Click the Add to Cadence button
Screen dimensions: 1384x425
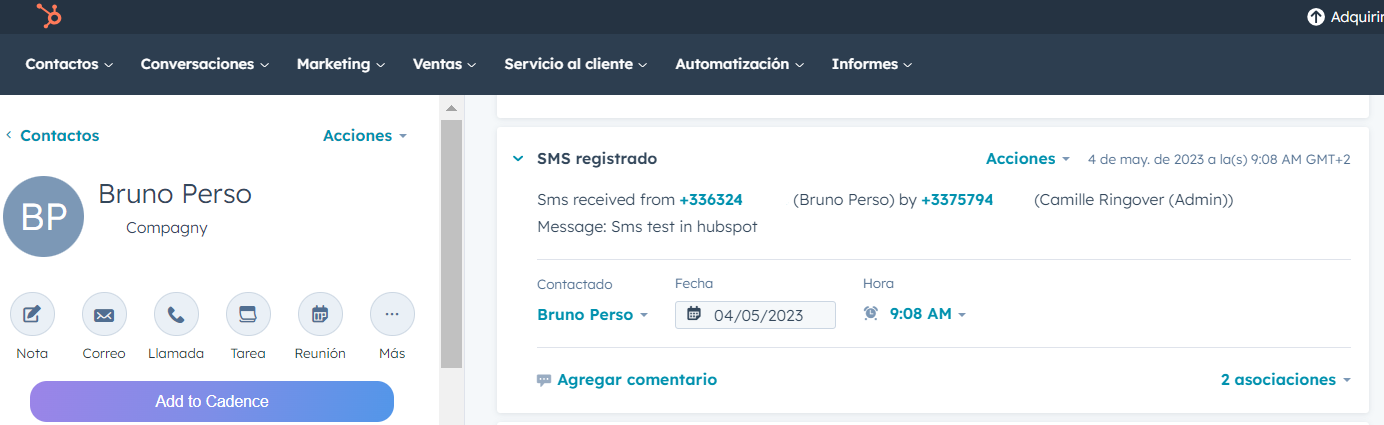coord(212,401)
